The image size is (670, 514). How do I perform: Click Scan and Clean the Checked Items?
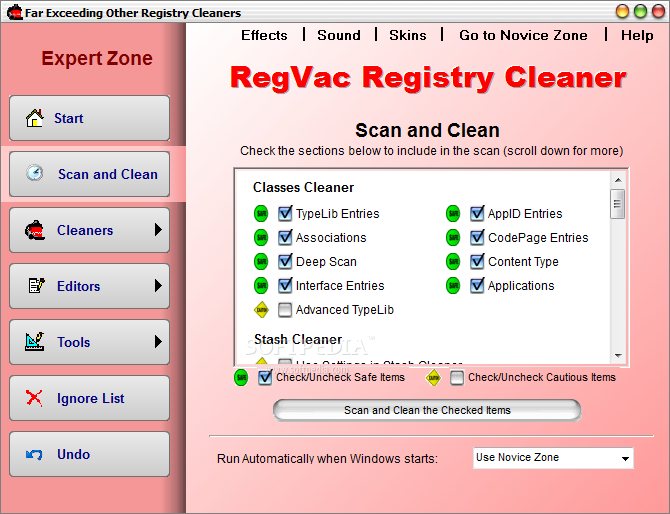click(427, 410)
